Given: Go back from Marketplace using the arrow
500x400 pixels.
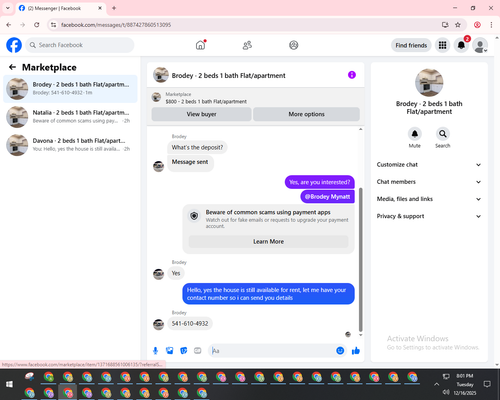Looking at the screenshot, I should coord(12,67).
